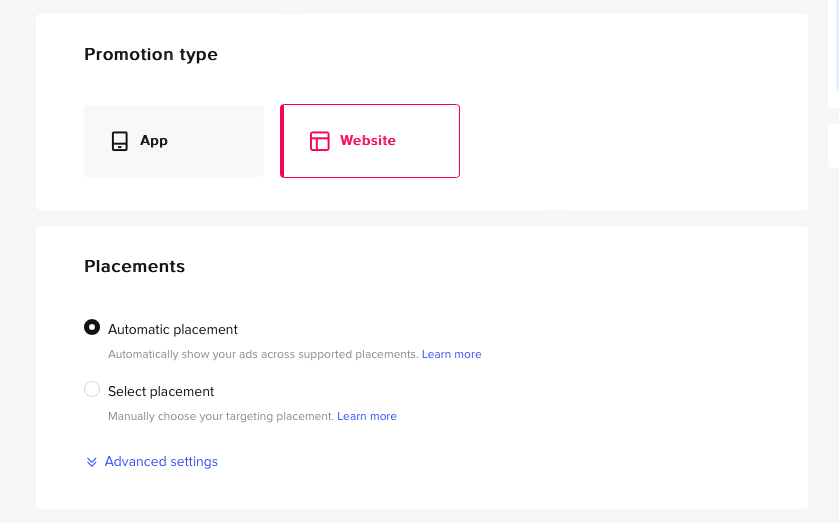The image size is (839, 523).
Task: Click the partially visible top-right side panel
Action: click(834, 50)
